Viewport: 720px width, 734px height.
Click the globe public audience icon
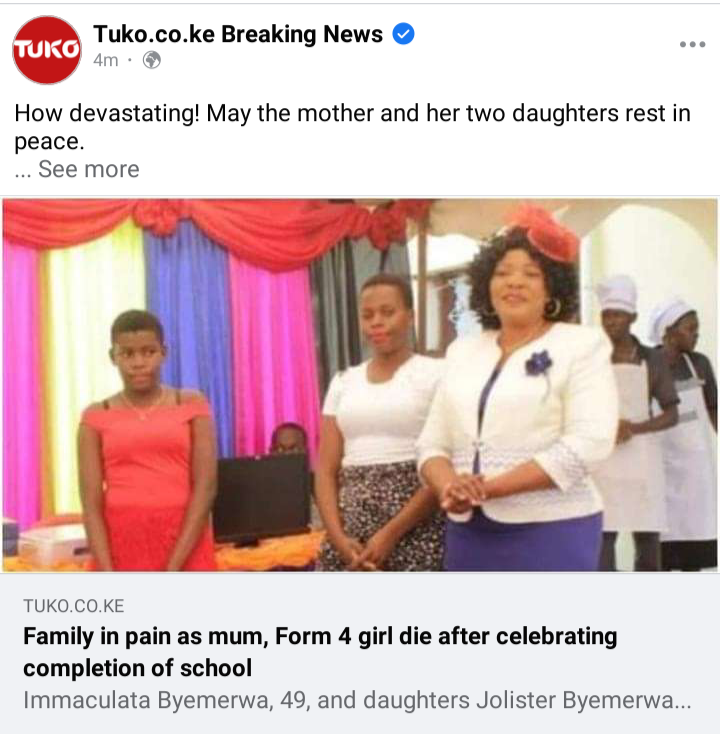tap(152, 60)
